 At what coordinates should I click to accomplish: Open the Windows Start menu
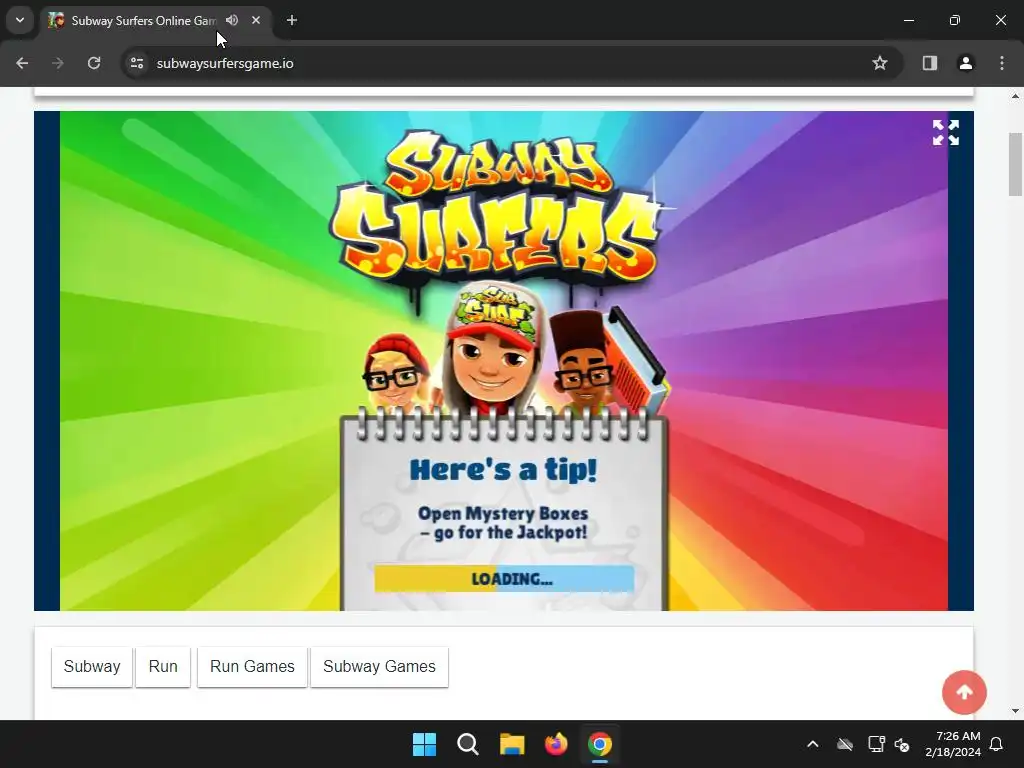(x=424, y=744)
